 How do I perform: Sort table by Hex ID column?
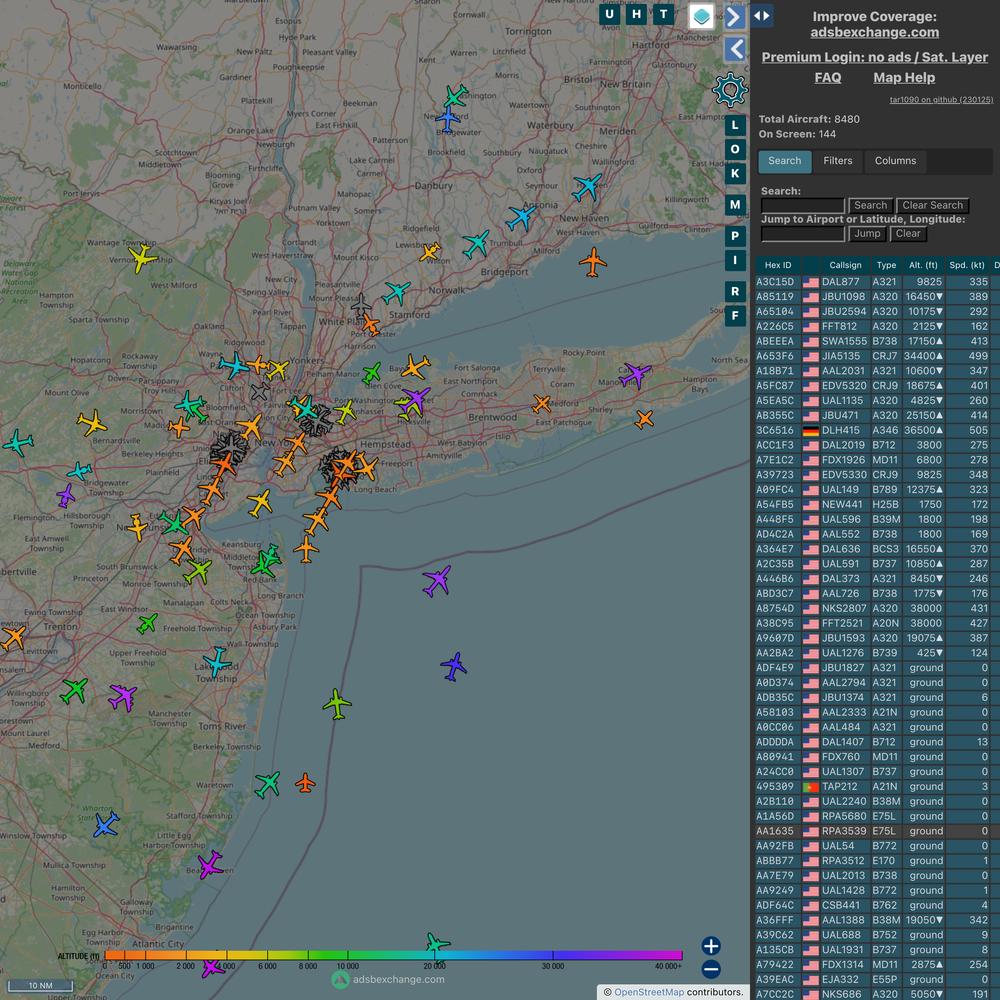tap(777, 265)
